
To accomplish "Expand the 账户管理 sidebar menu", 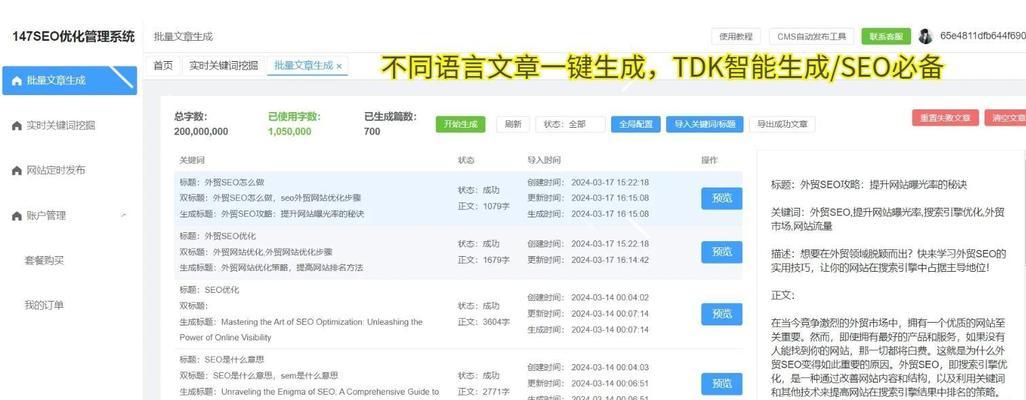I will click(x=69, y=215).
